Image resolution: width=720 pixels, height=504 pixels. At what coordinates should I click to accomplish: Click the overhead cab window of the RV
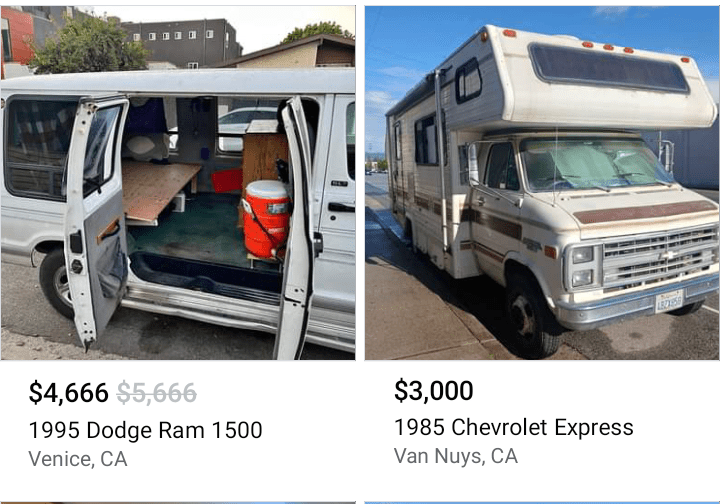[609, 68]
